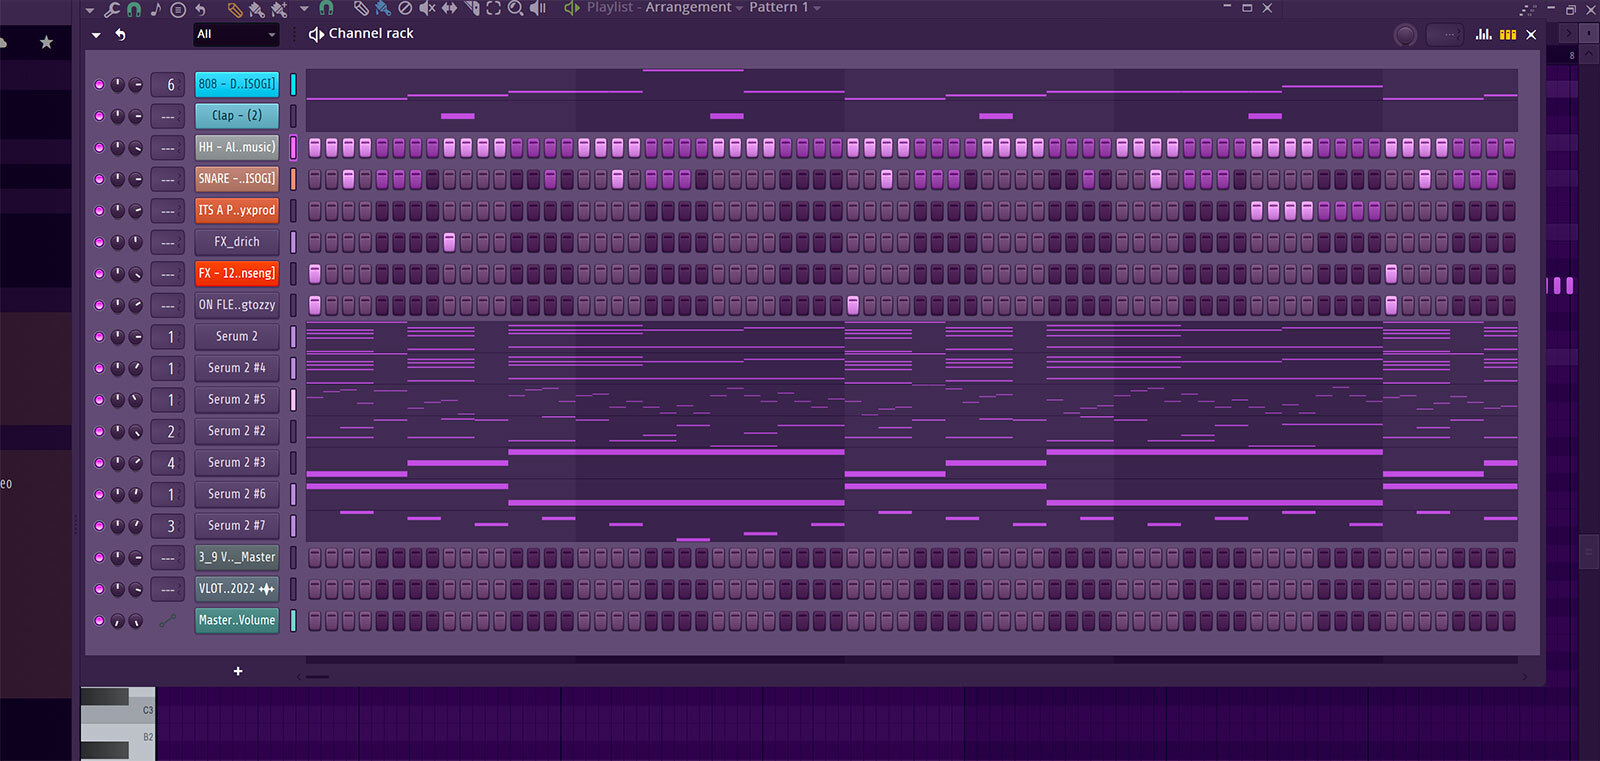Screen dimensions: 1600x761
Task: Click the channel rack swing knob
Action: click(1405, 35)
